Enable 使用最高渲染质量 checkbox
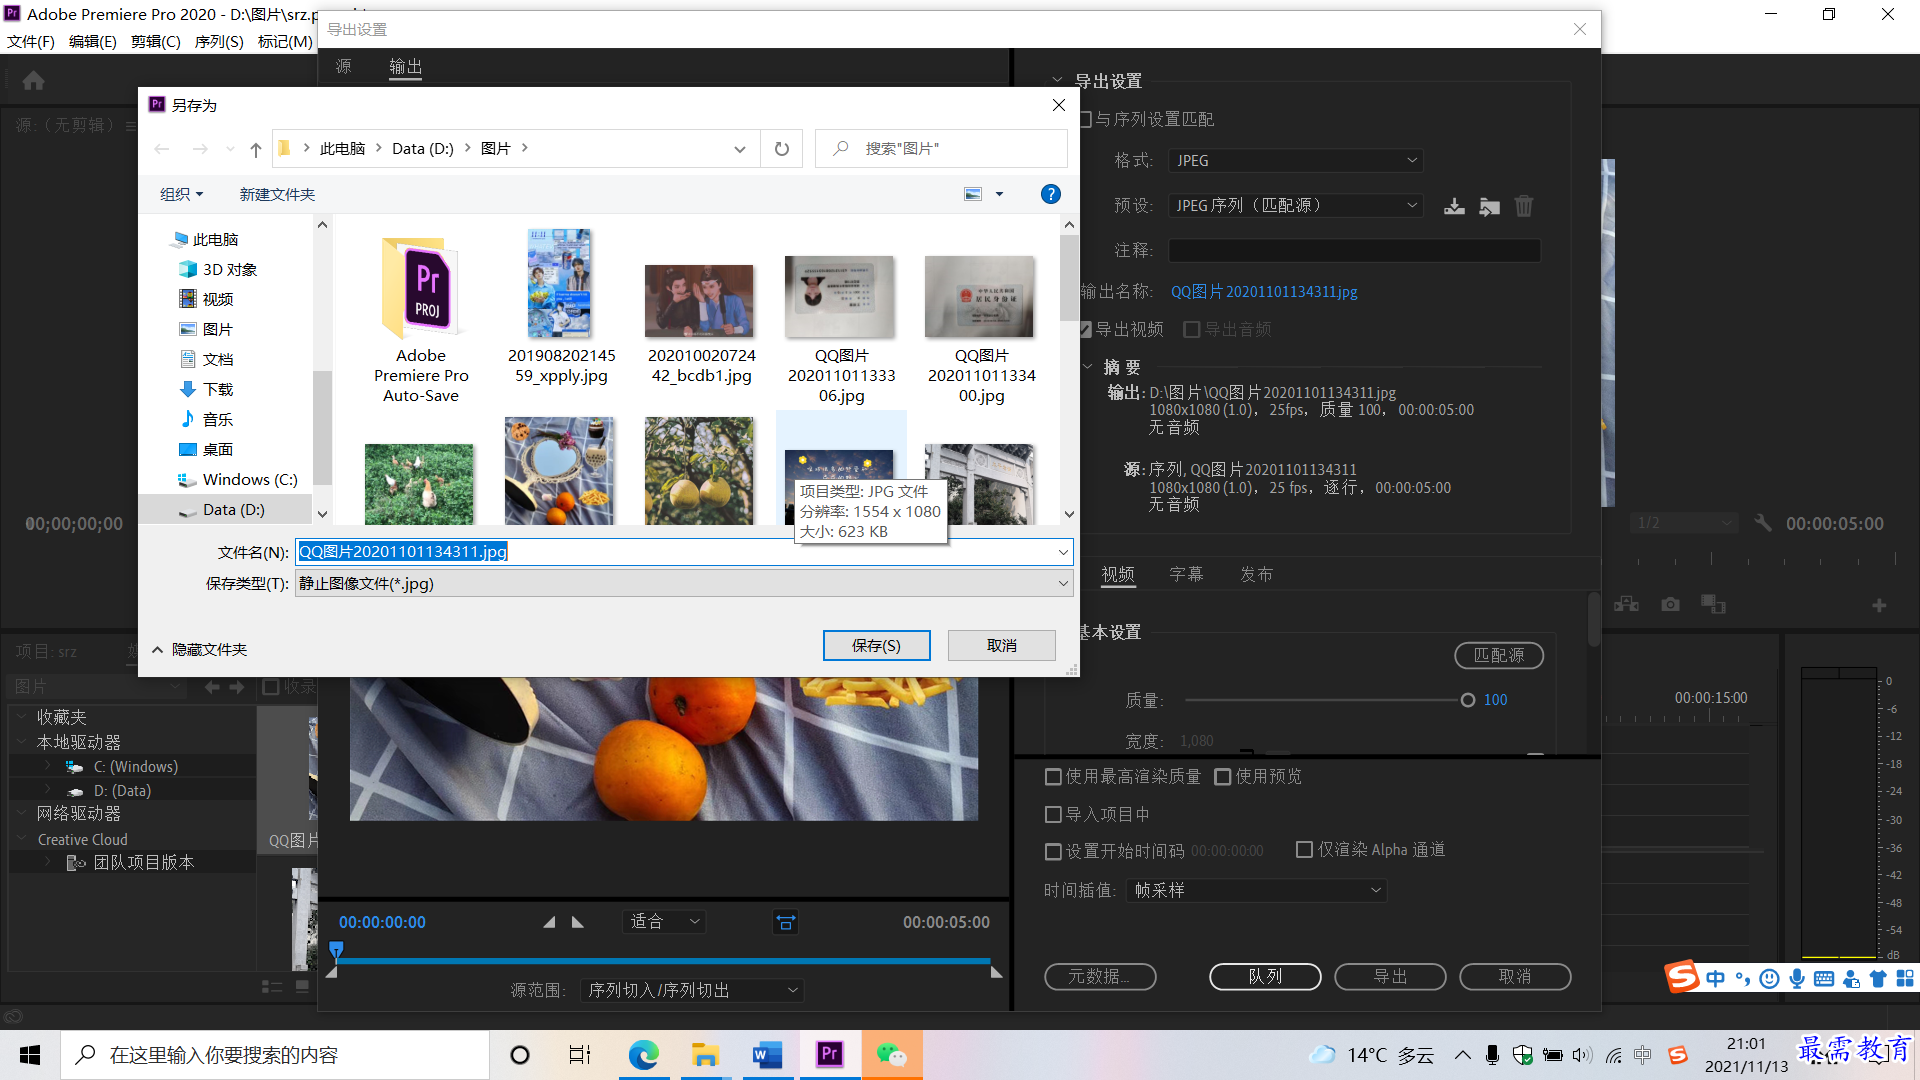Image resolution: width=1920 pixels, height=1080 pixels. [1053, 777]
